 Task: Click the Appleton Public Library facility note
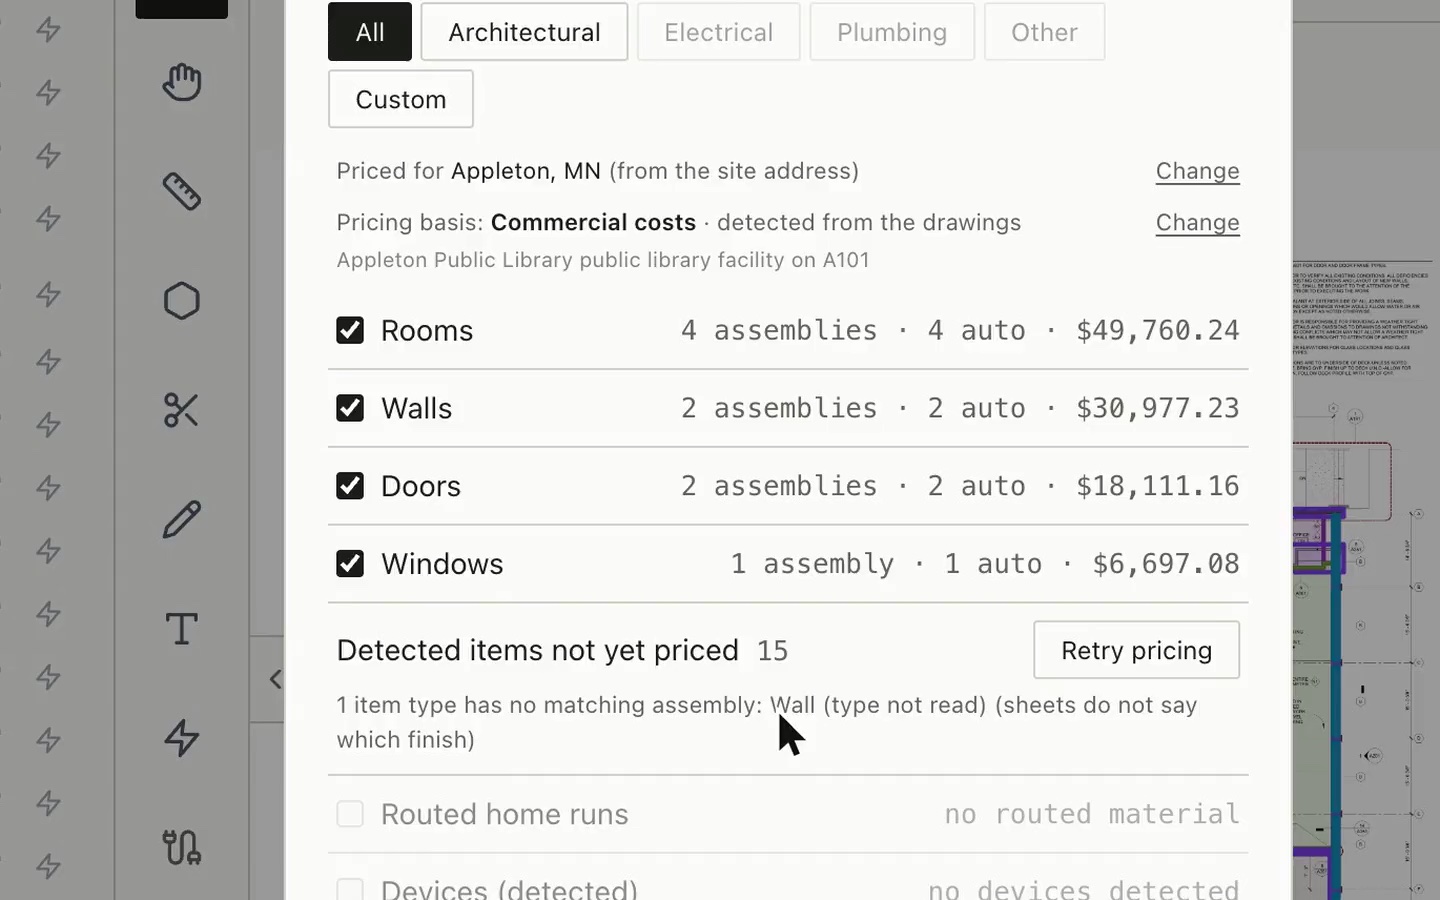pos(603,260)
